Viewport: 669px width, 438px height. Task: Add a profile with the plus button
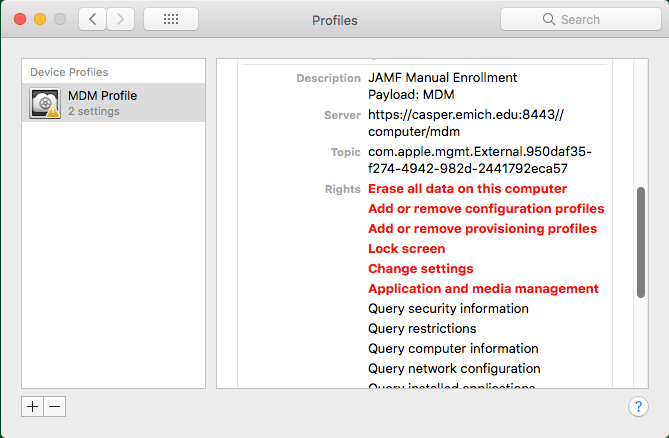[x=32, y=406]
